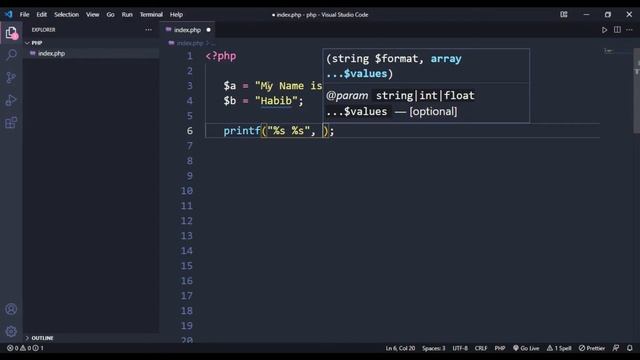Viewport: 640px width, 360px height.
Task: Open the Accounts menu icon
Action: [x=11, y=309]
